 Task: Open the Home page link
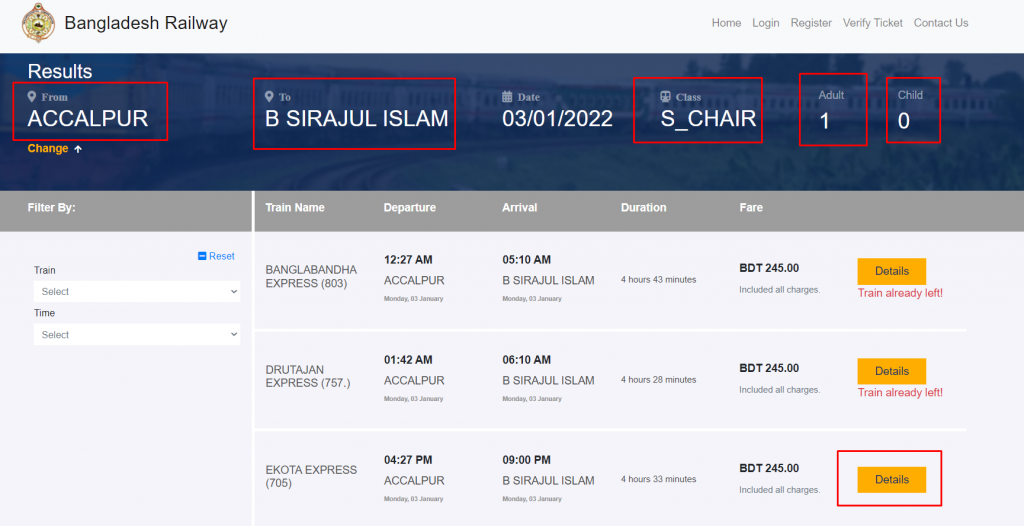coord(726,23)
